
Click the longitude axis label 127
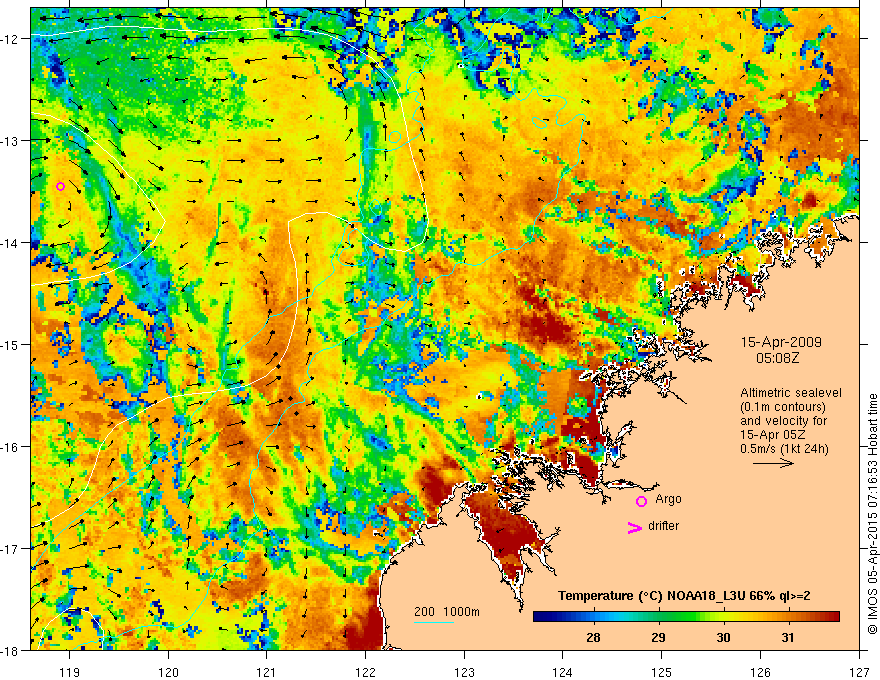coord(859,672)
